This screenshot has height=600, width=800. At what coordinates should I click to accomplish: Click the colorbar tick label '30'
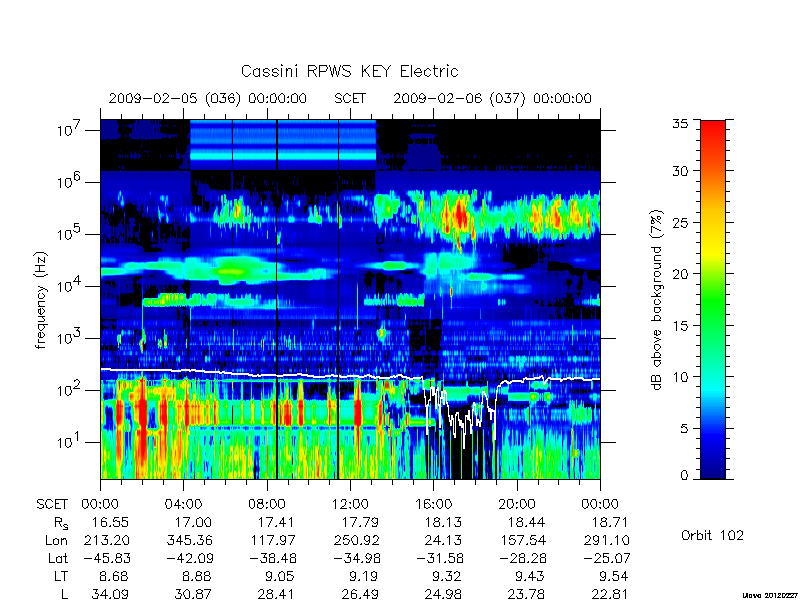tap(681, 171)
